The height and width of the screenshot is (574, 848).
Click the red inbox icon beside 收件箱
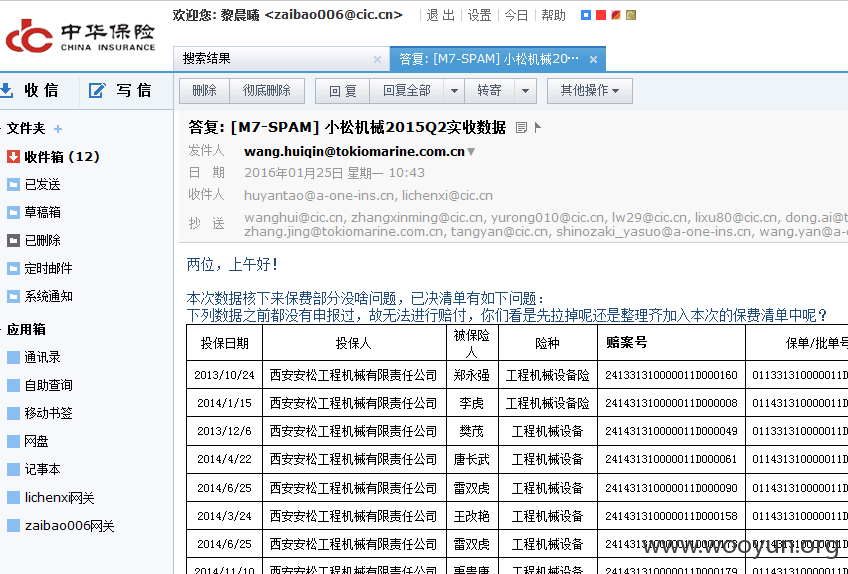[13, 157]
